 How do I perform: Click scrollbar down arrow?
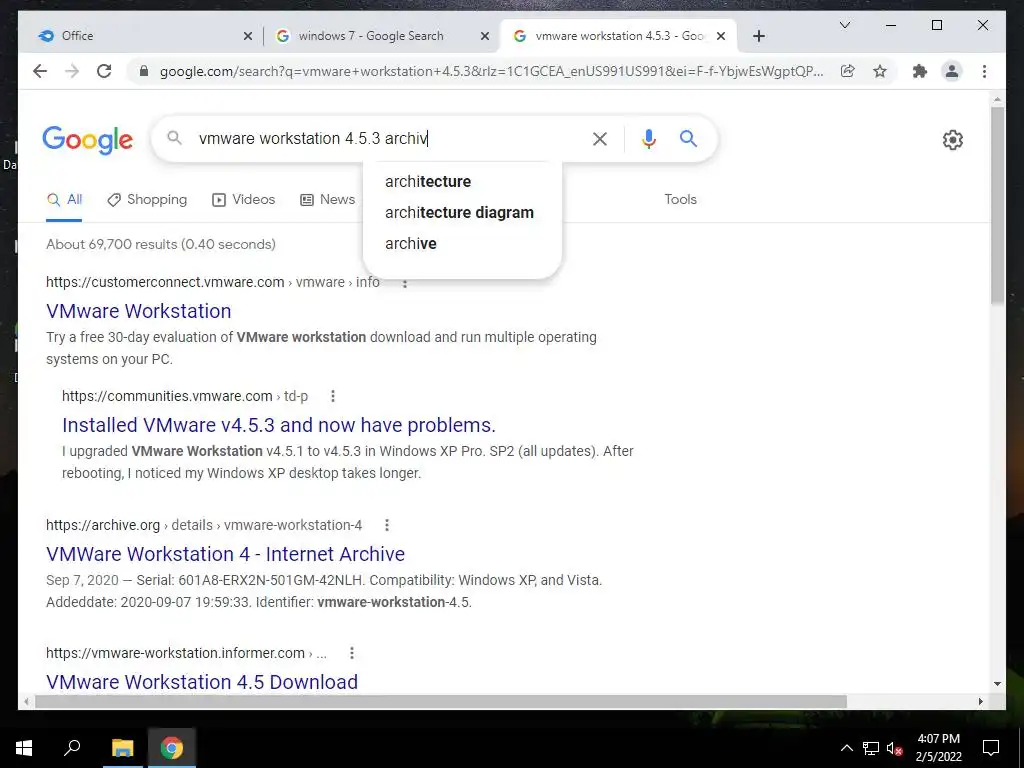point(997,684)
